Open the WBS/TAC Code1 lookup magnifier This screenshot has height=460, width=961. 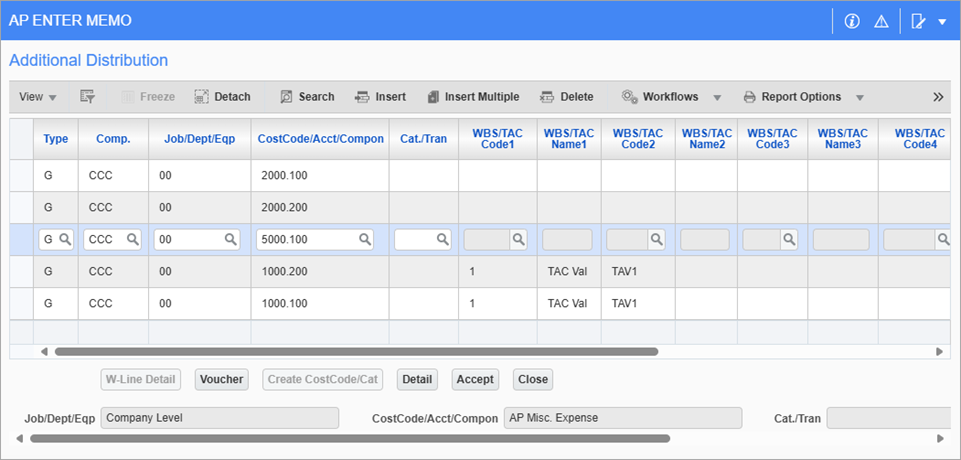[518, 239]
